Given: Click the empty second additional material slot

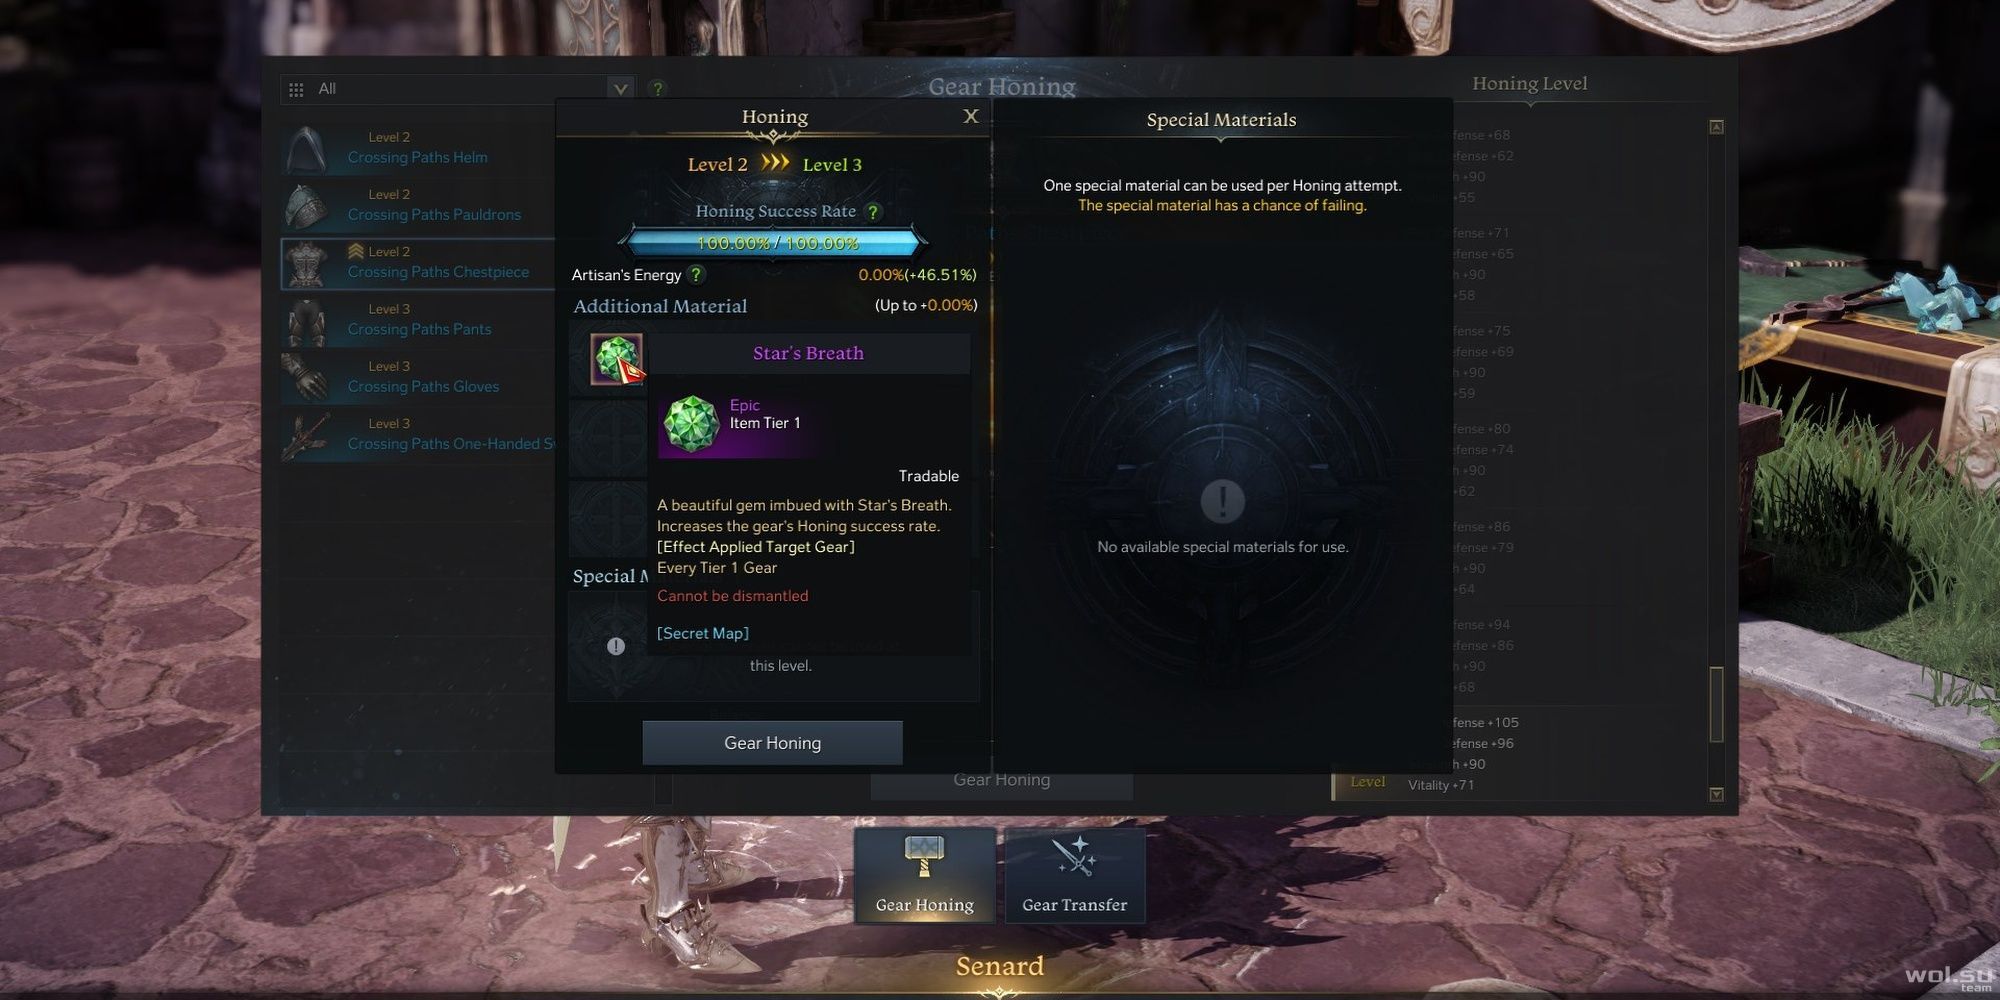Looking at the screenshot, I should pyautogui.click(x=608, y=439).
